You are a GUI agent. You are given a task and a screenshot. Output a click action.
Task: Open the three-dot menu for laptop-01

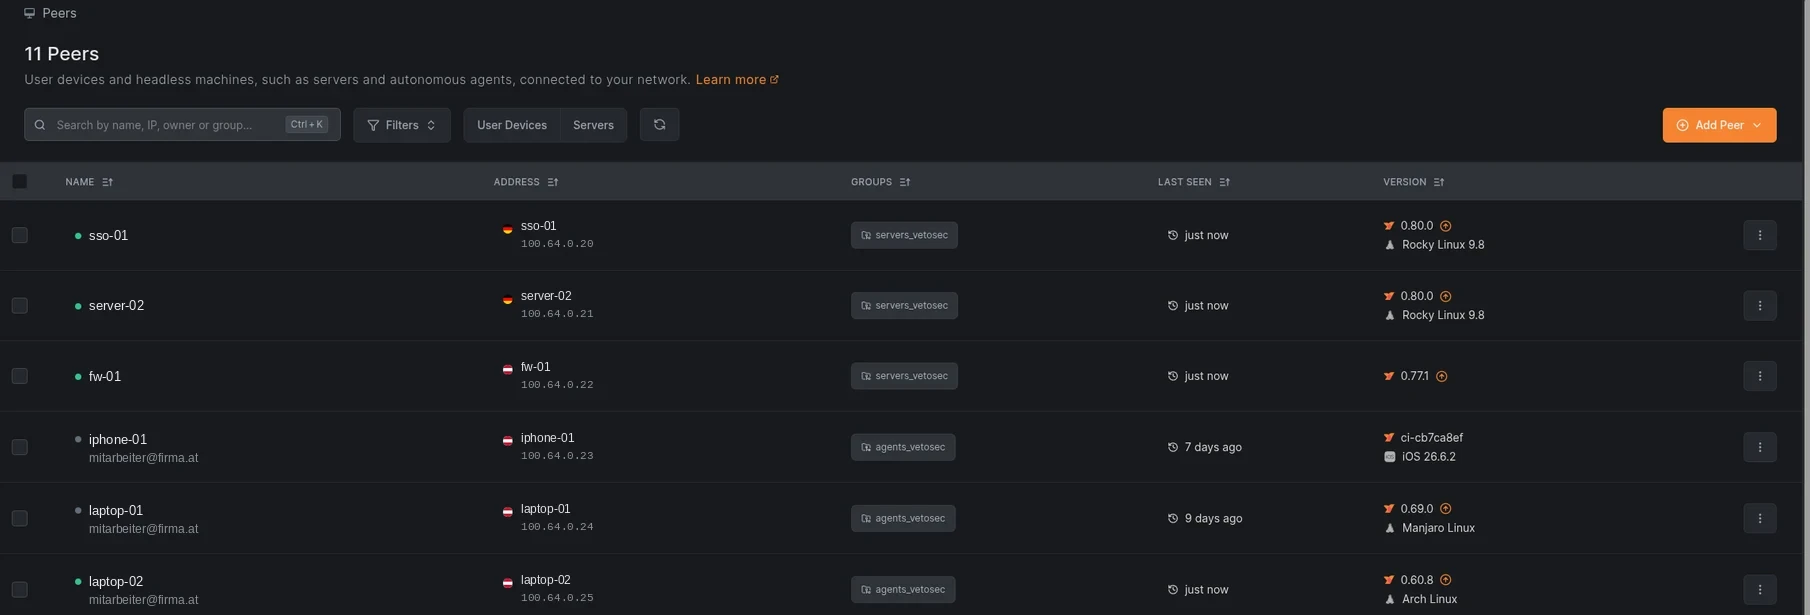[x=1759, y=518]
